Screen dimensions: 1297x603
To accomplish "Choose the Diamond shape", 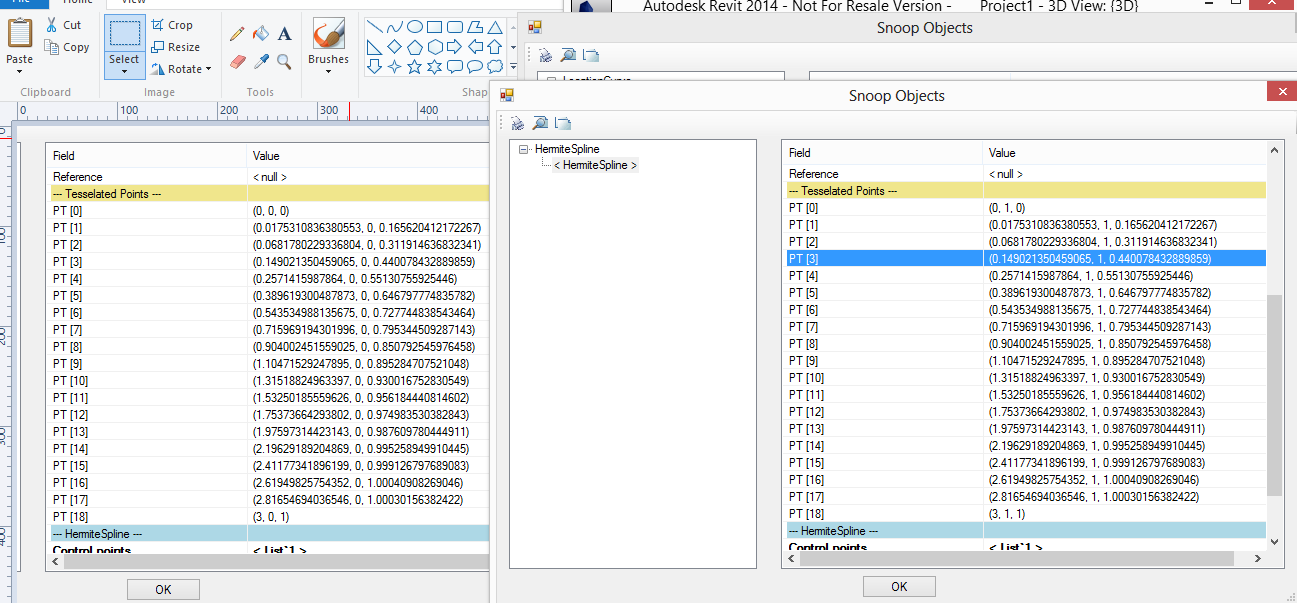I will (394, 47).
